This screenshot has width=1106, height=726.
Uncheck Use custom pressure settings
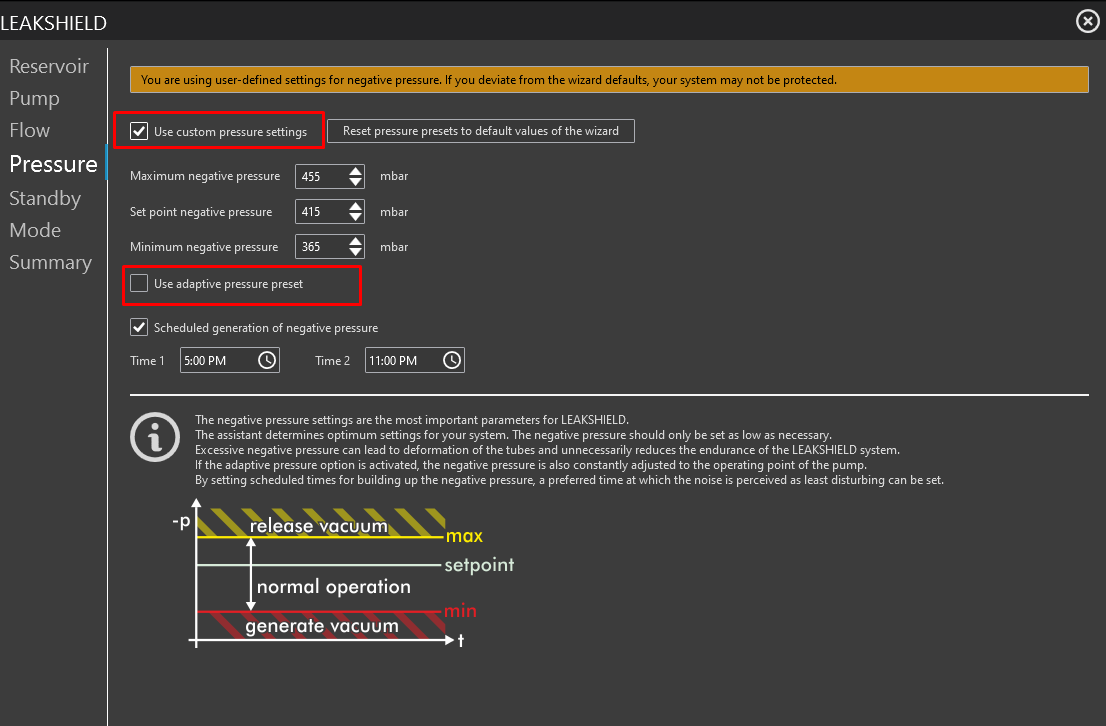pos(139,131)
